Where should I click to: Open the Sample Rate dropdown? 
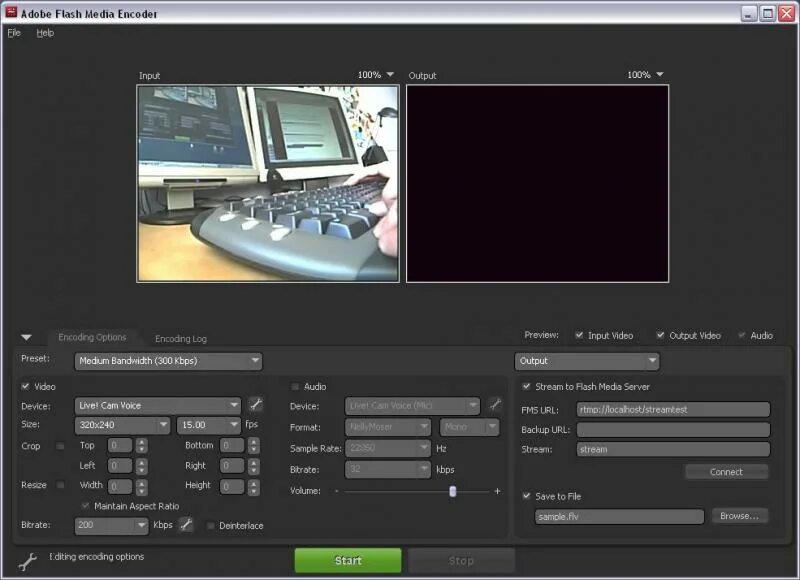[x=388, y=448]
